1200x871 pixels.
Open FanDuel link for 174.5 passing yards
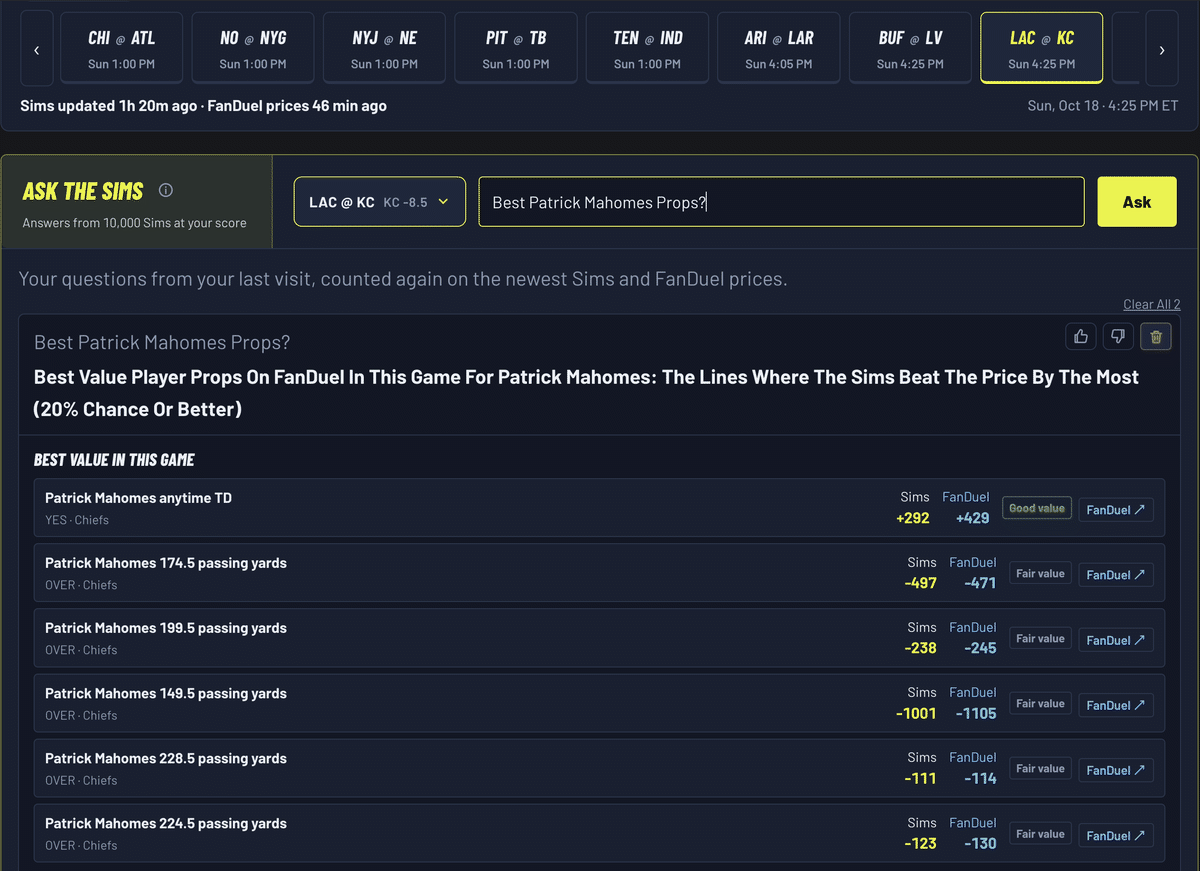1116,574
